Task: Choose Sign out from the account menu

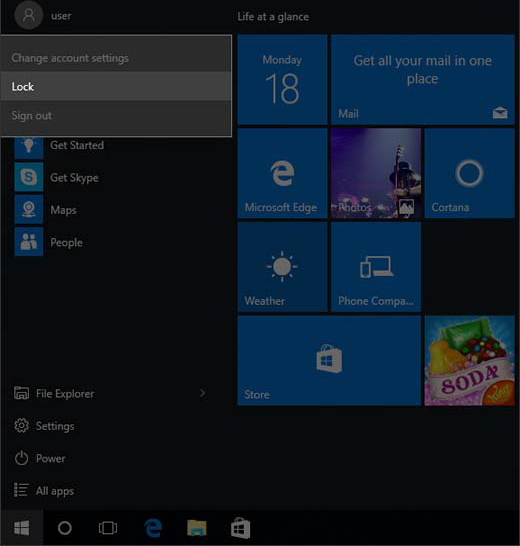Action: click(116, 115)
